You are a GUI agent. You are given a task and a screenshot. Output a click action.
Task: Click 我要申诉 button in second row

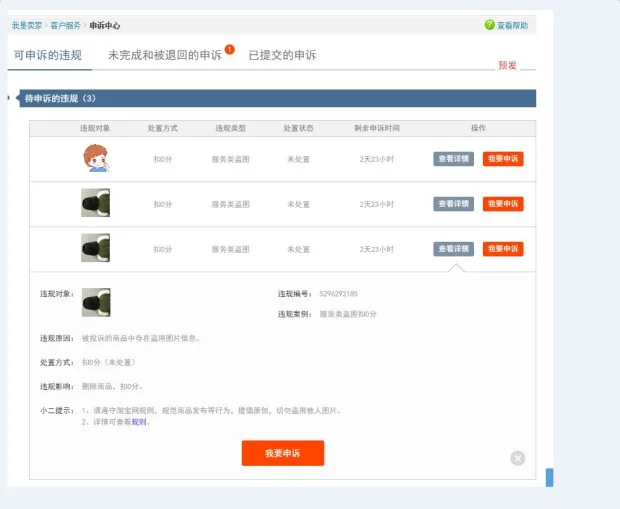[x=503, y=204]
